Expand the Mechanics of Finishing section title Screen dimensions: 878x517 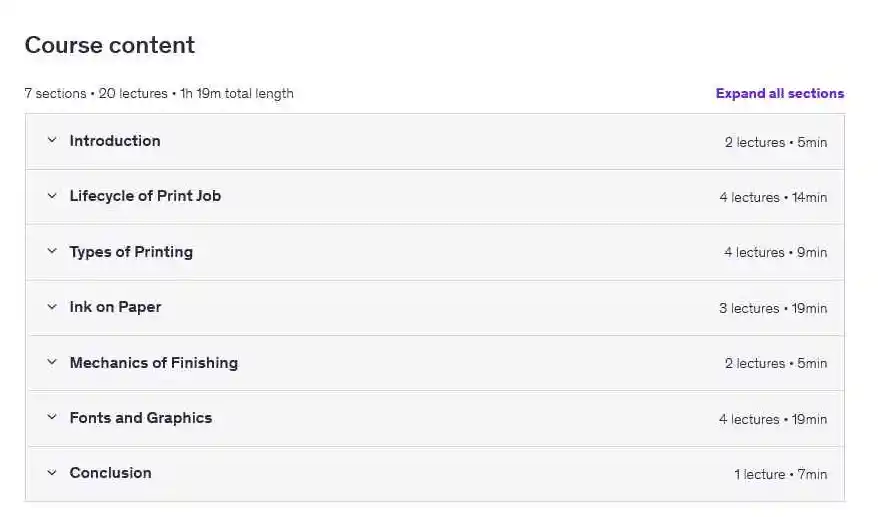[x=153, y=363]
